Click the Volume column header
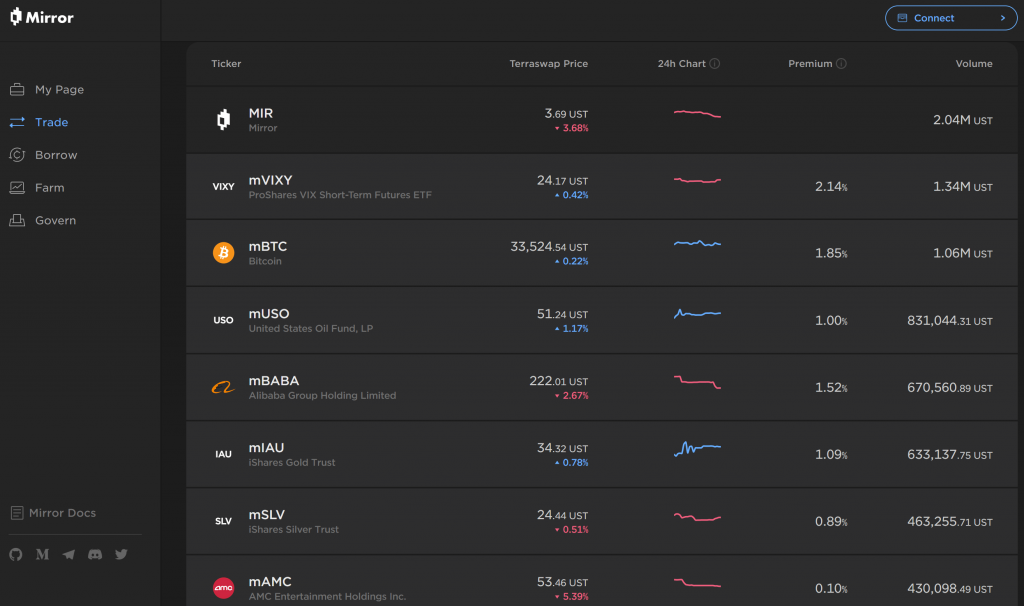The height and width of the screenshot is (606, 1024). 974,63
